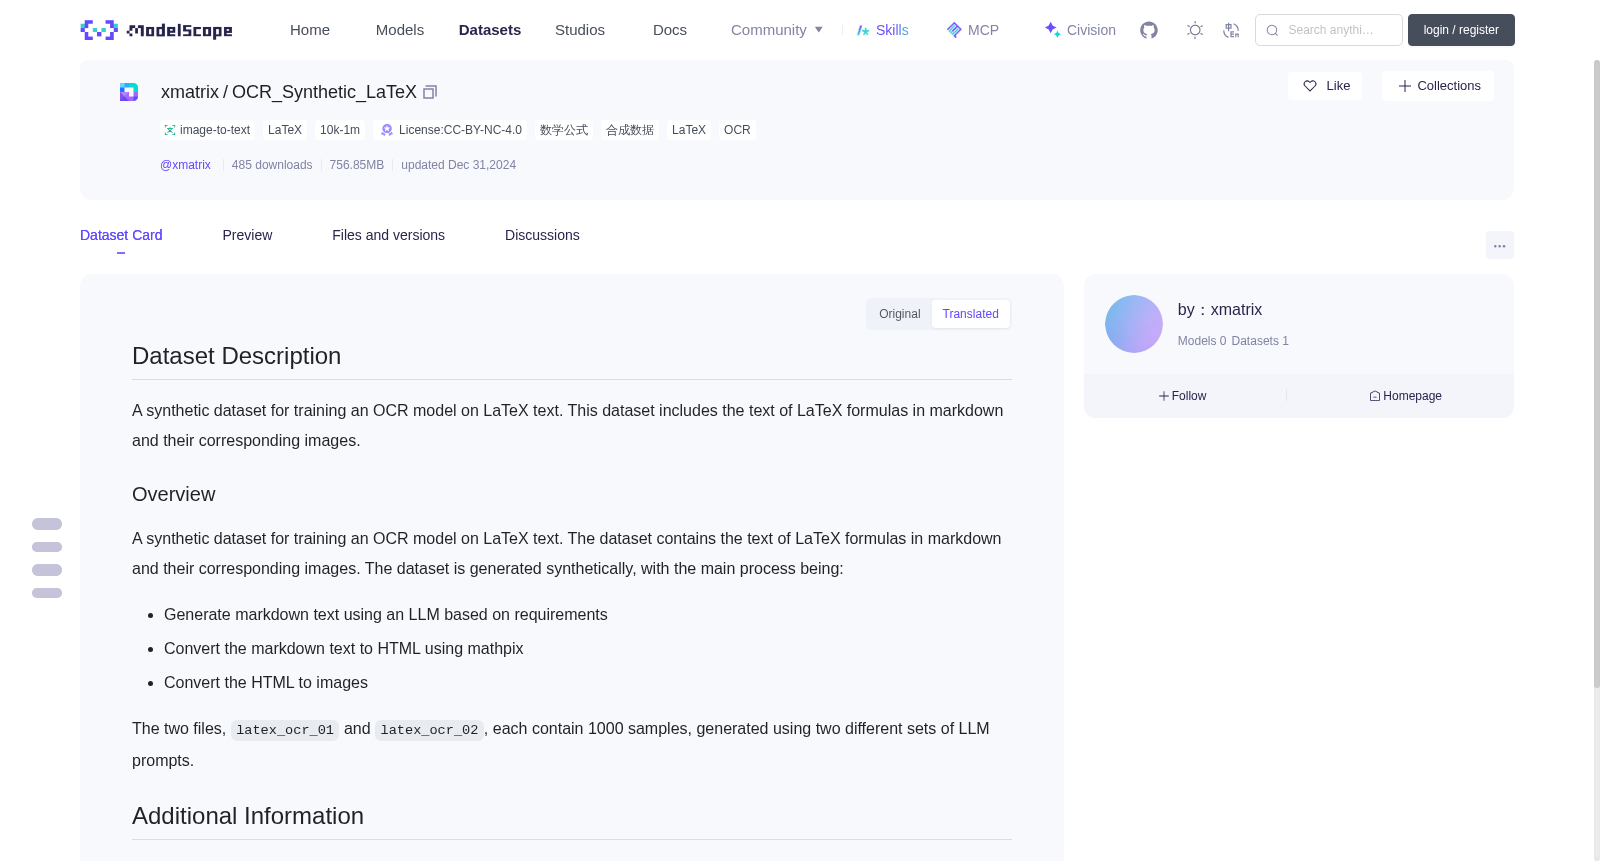Open the Civision link

1080,30
